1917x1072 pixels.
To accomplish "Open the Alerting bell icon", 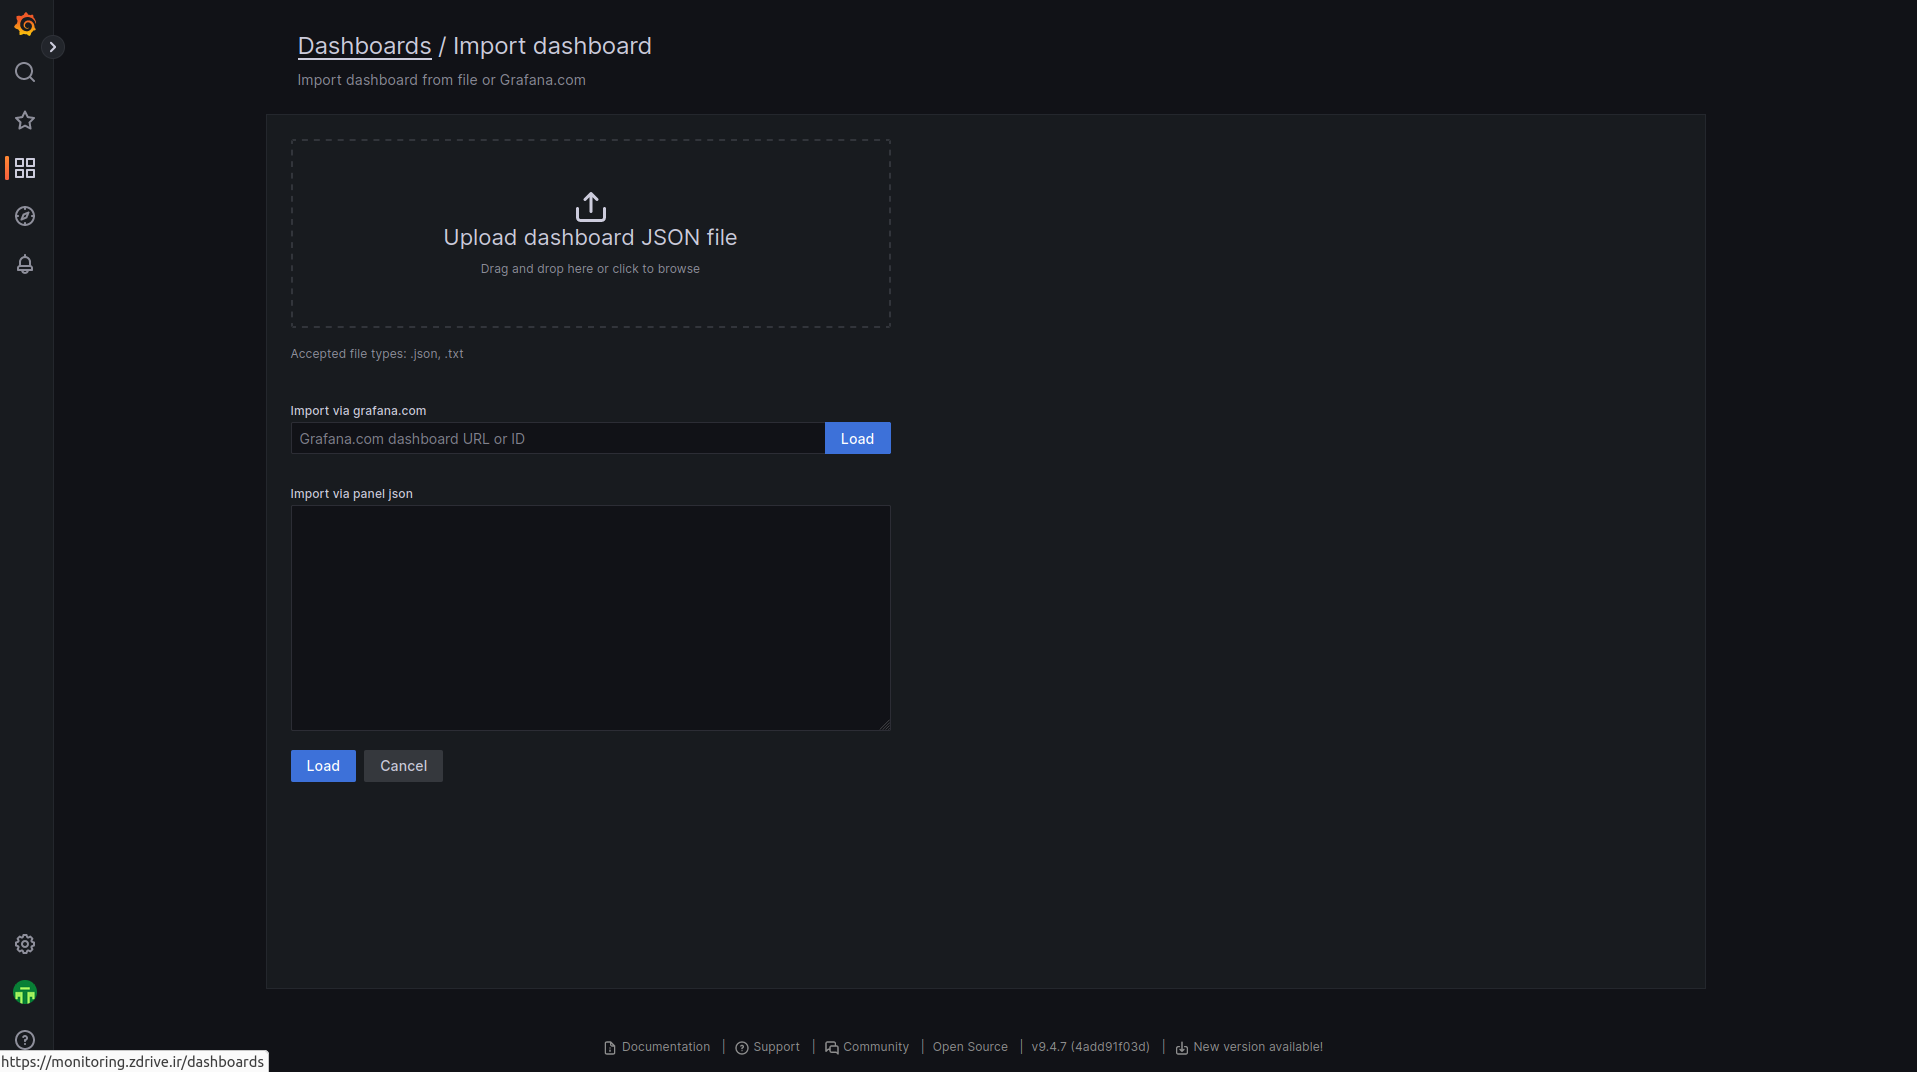I will click(x=25, y=264).
